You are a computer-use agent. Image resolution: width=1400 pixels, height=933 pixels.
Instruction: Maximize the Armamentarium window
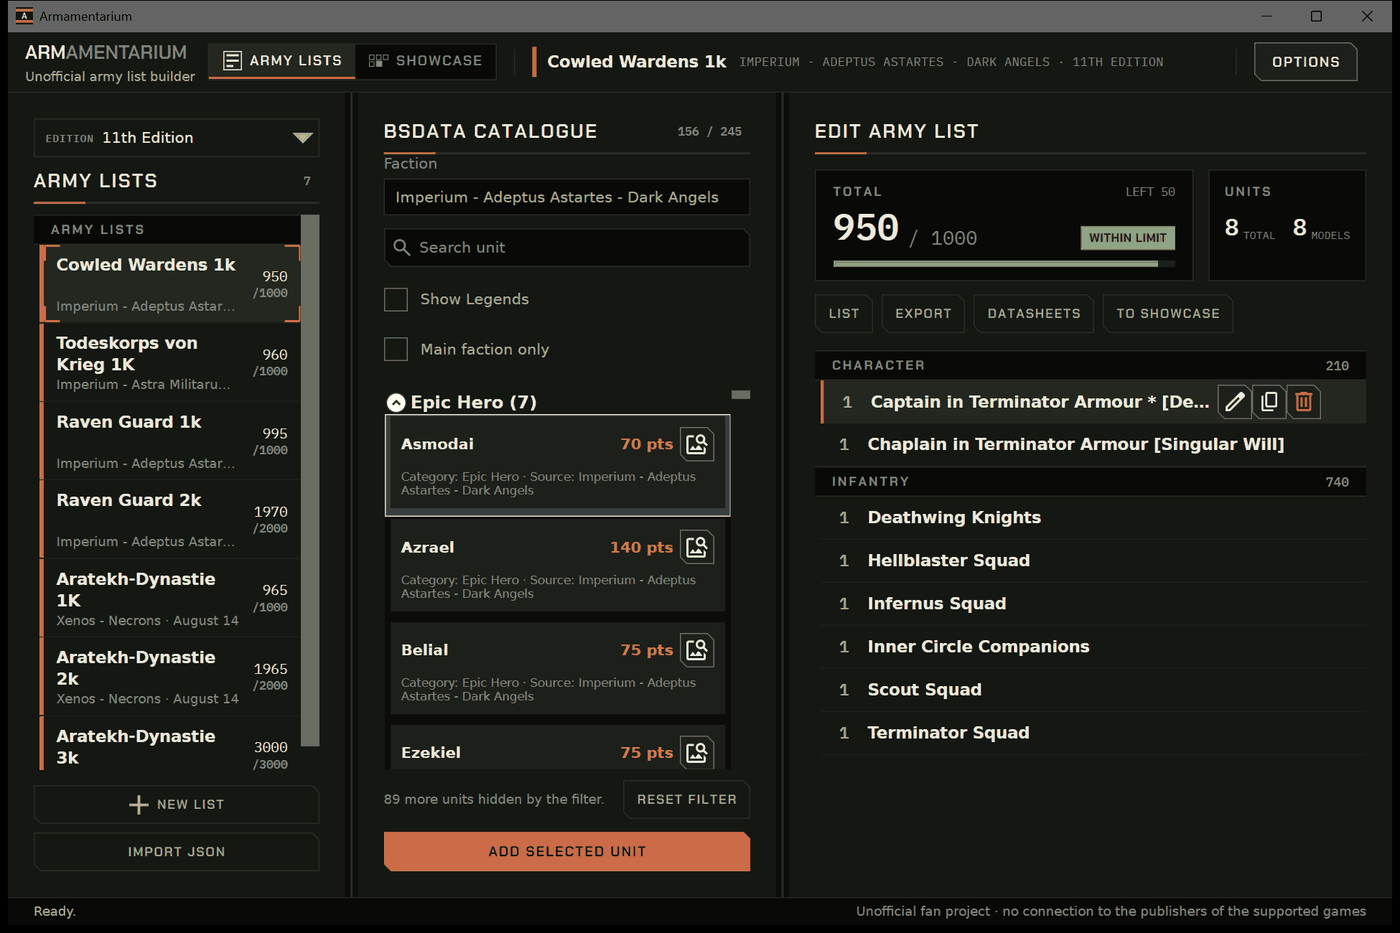1316,16
